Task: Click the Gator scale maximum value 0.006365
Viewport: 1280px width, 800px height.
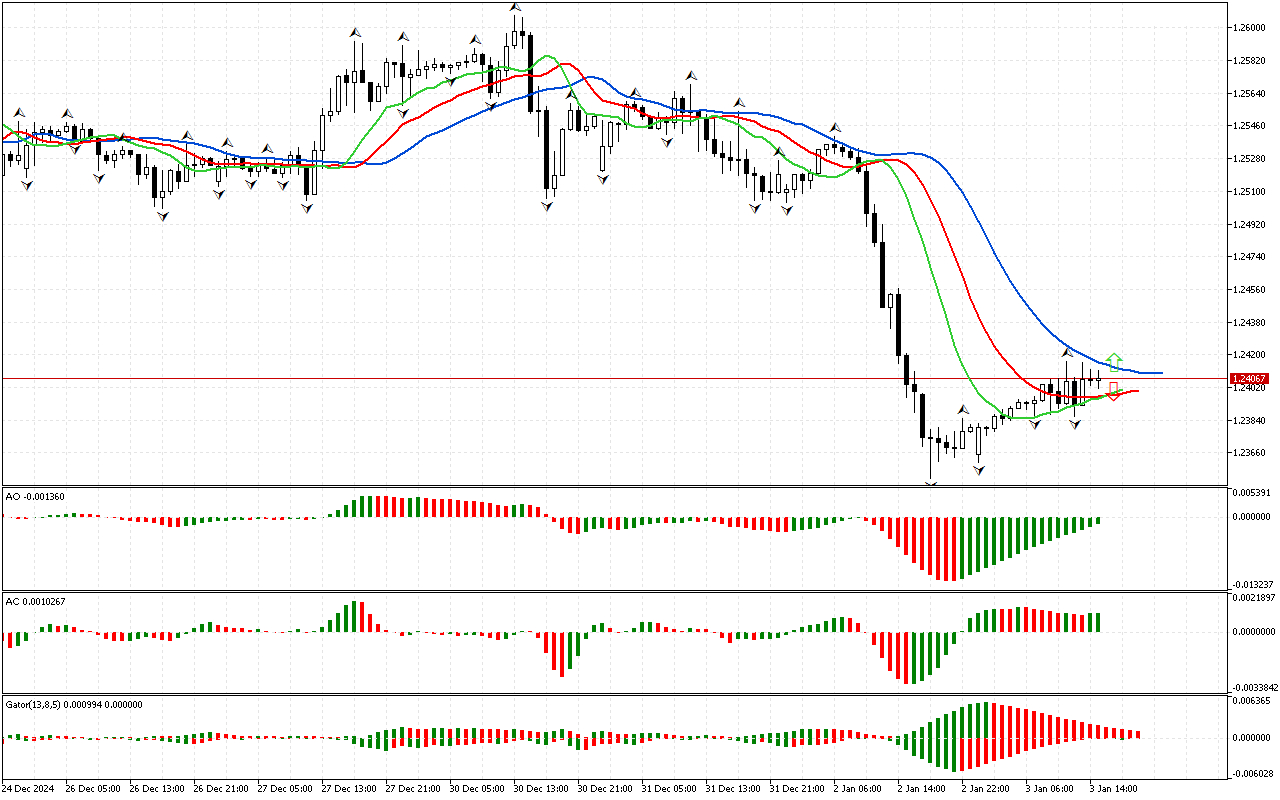Action: pyautogui.click(x=1253, y=702)
